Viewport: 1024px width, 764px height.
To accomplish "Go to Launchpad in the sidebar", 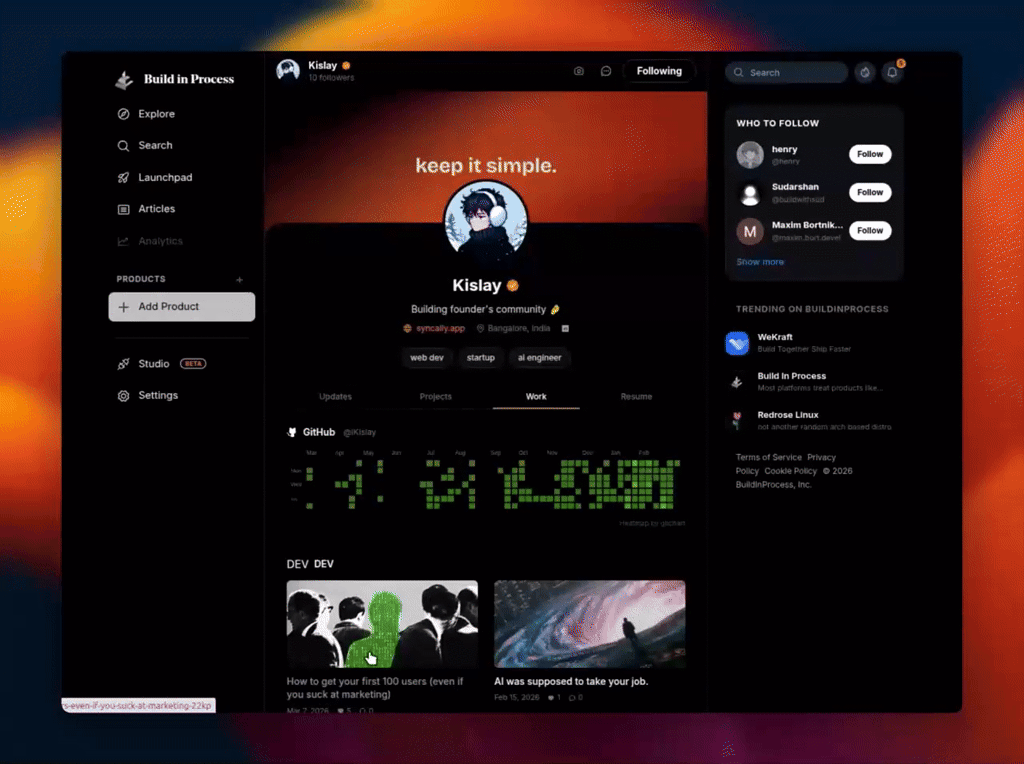I will [x=155, y=178].
